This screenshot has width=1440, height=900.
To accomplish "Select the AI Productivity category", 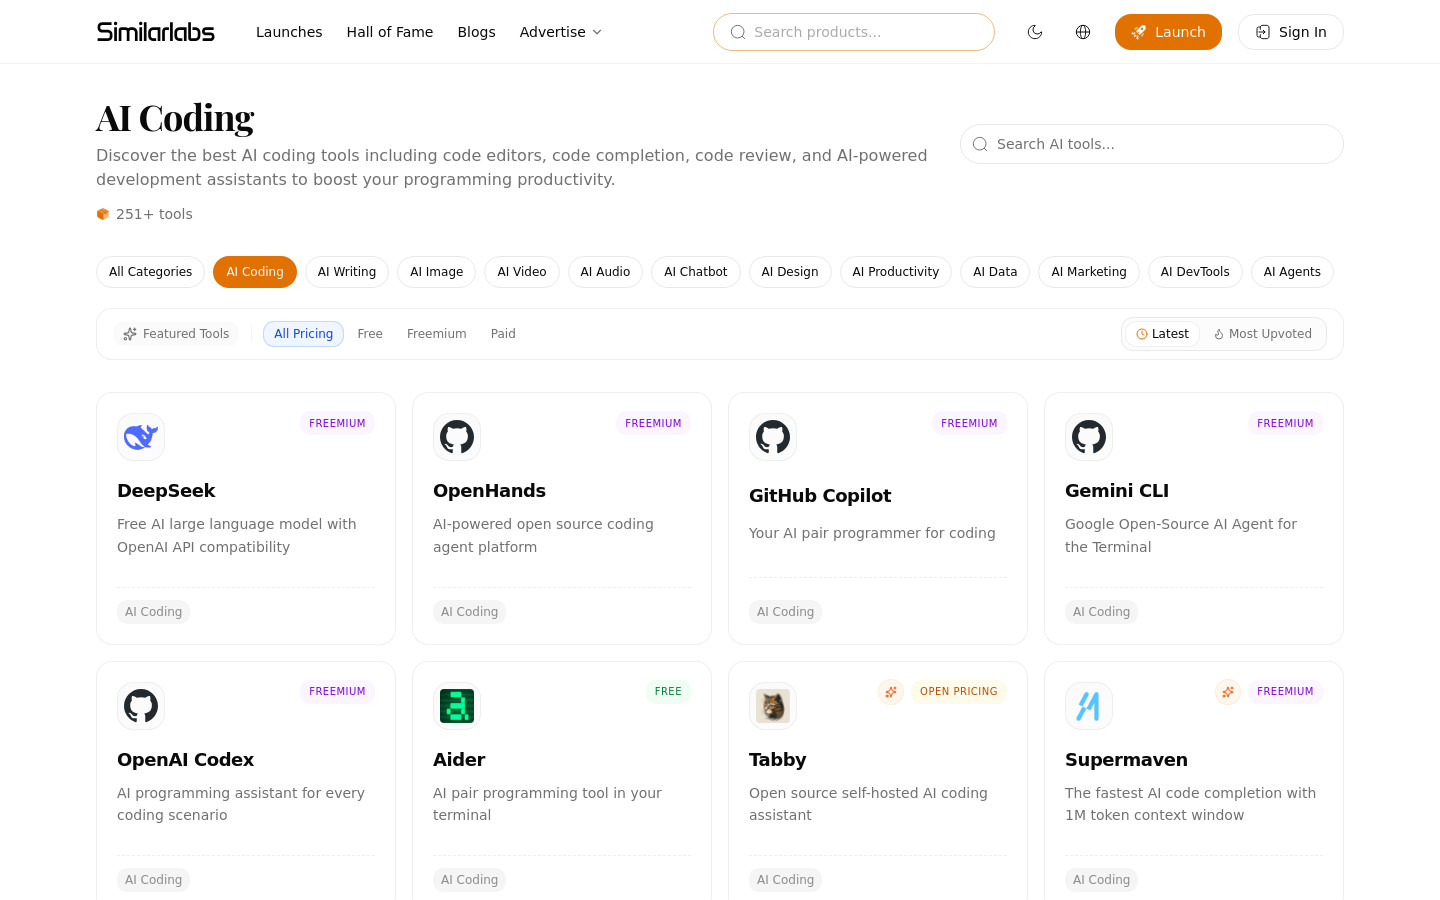I will point(896,272).
